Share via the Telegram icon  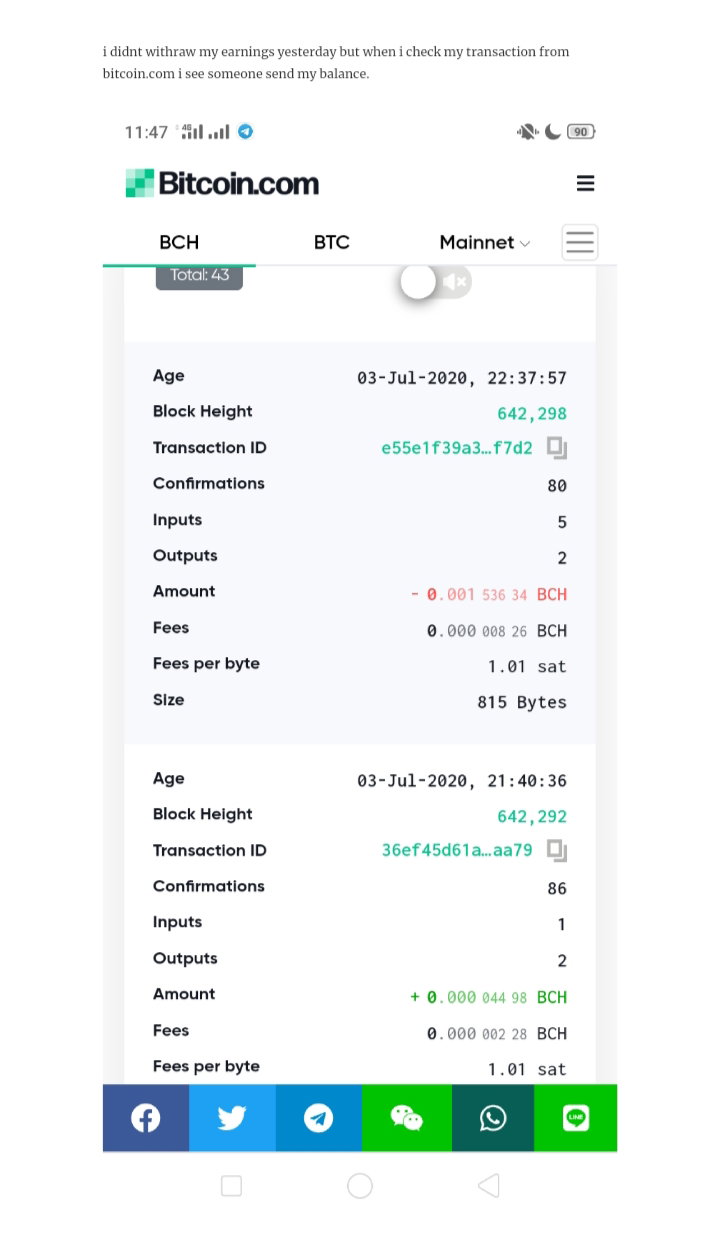319,1118
